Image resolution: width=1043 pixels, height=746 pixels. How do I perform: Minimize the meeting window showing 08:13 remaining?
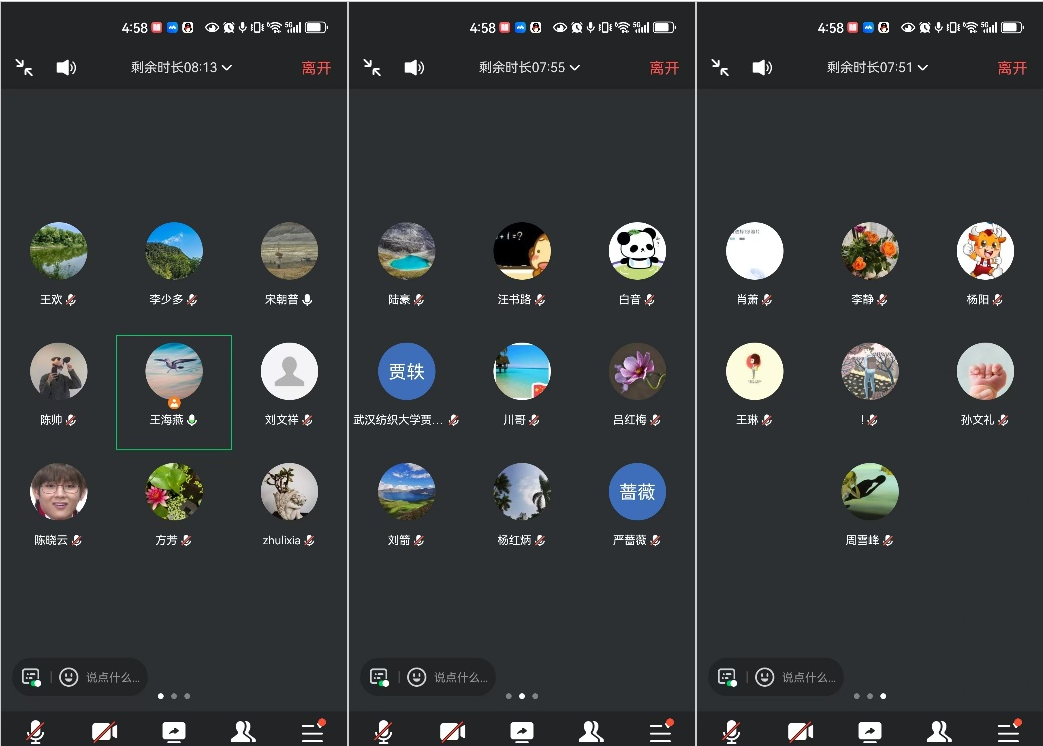pos(24,68)
